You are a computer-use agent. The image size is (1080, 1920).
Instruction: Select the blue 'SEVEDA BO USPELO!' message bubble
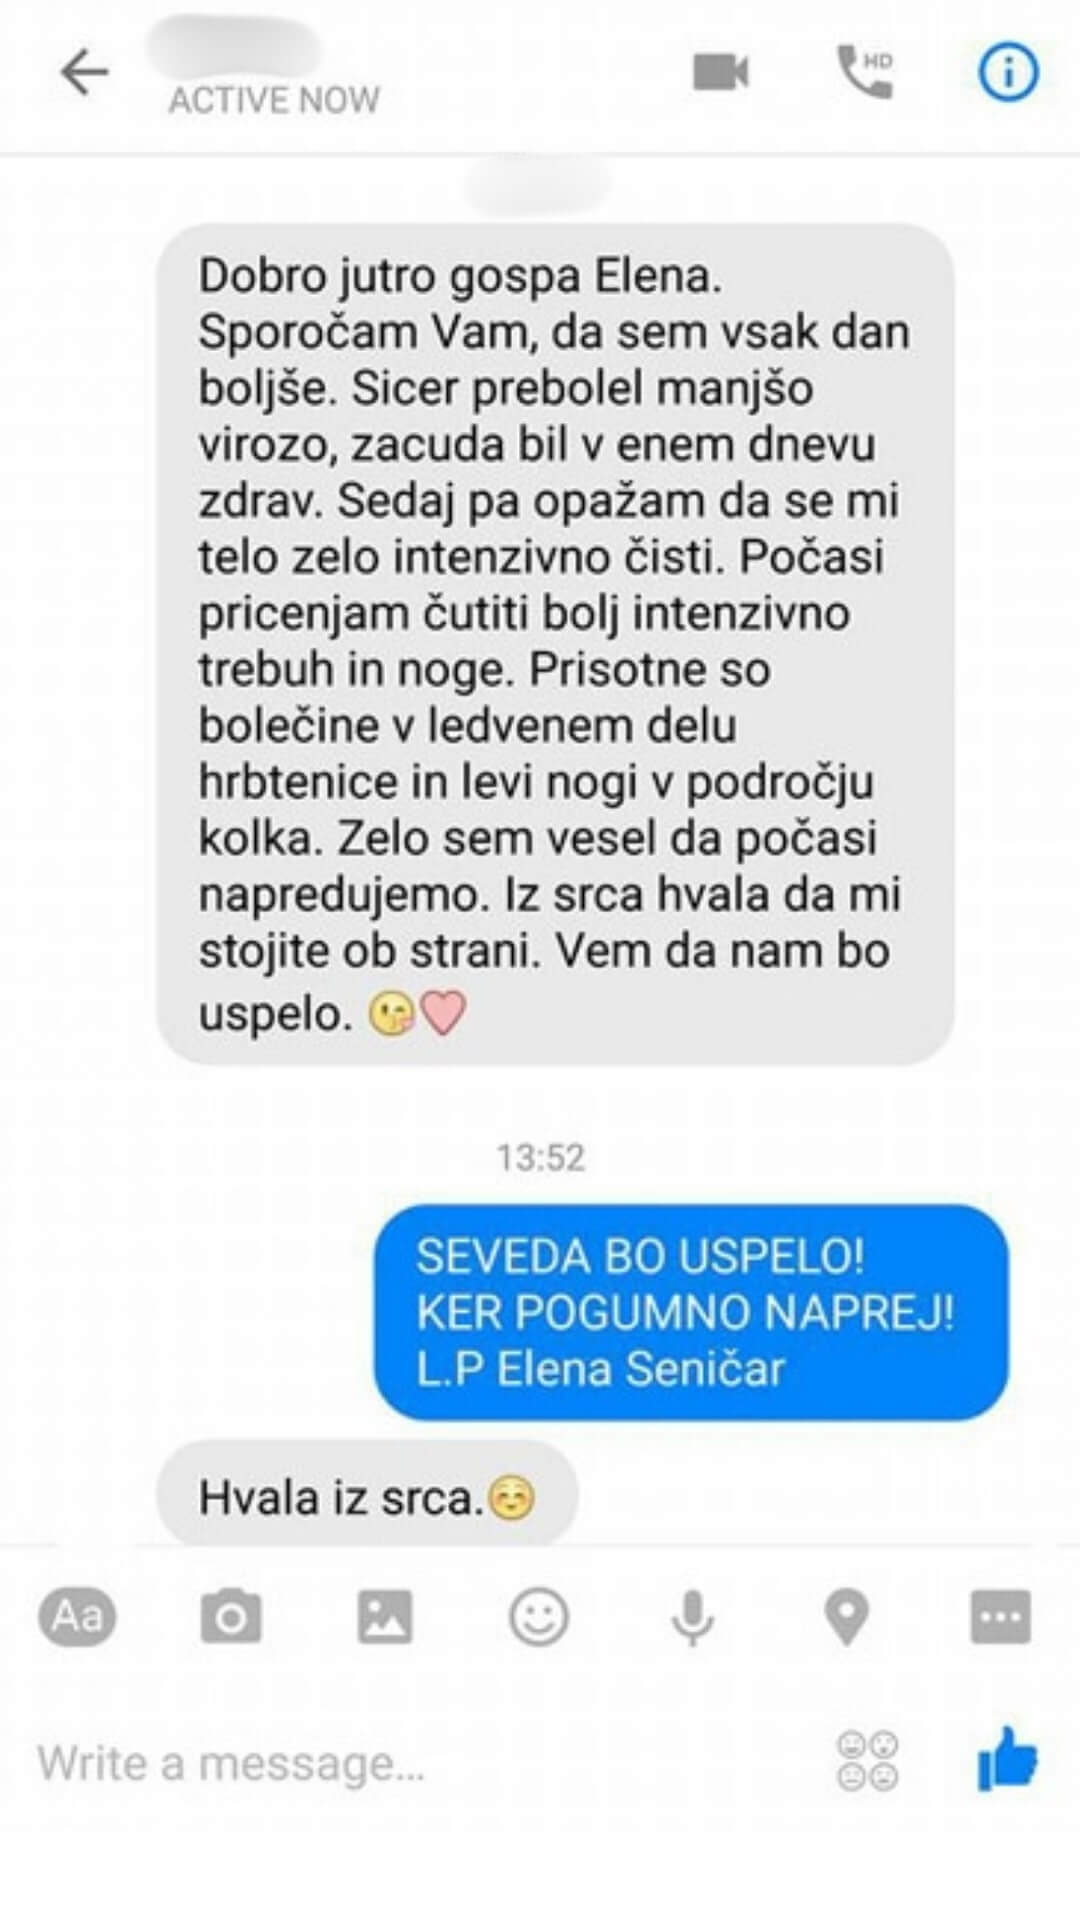pyautogui.click(x=692, y=1313)
